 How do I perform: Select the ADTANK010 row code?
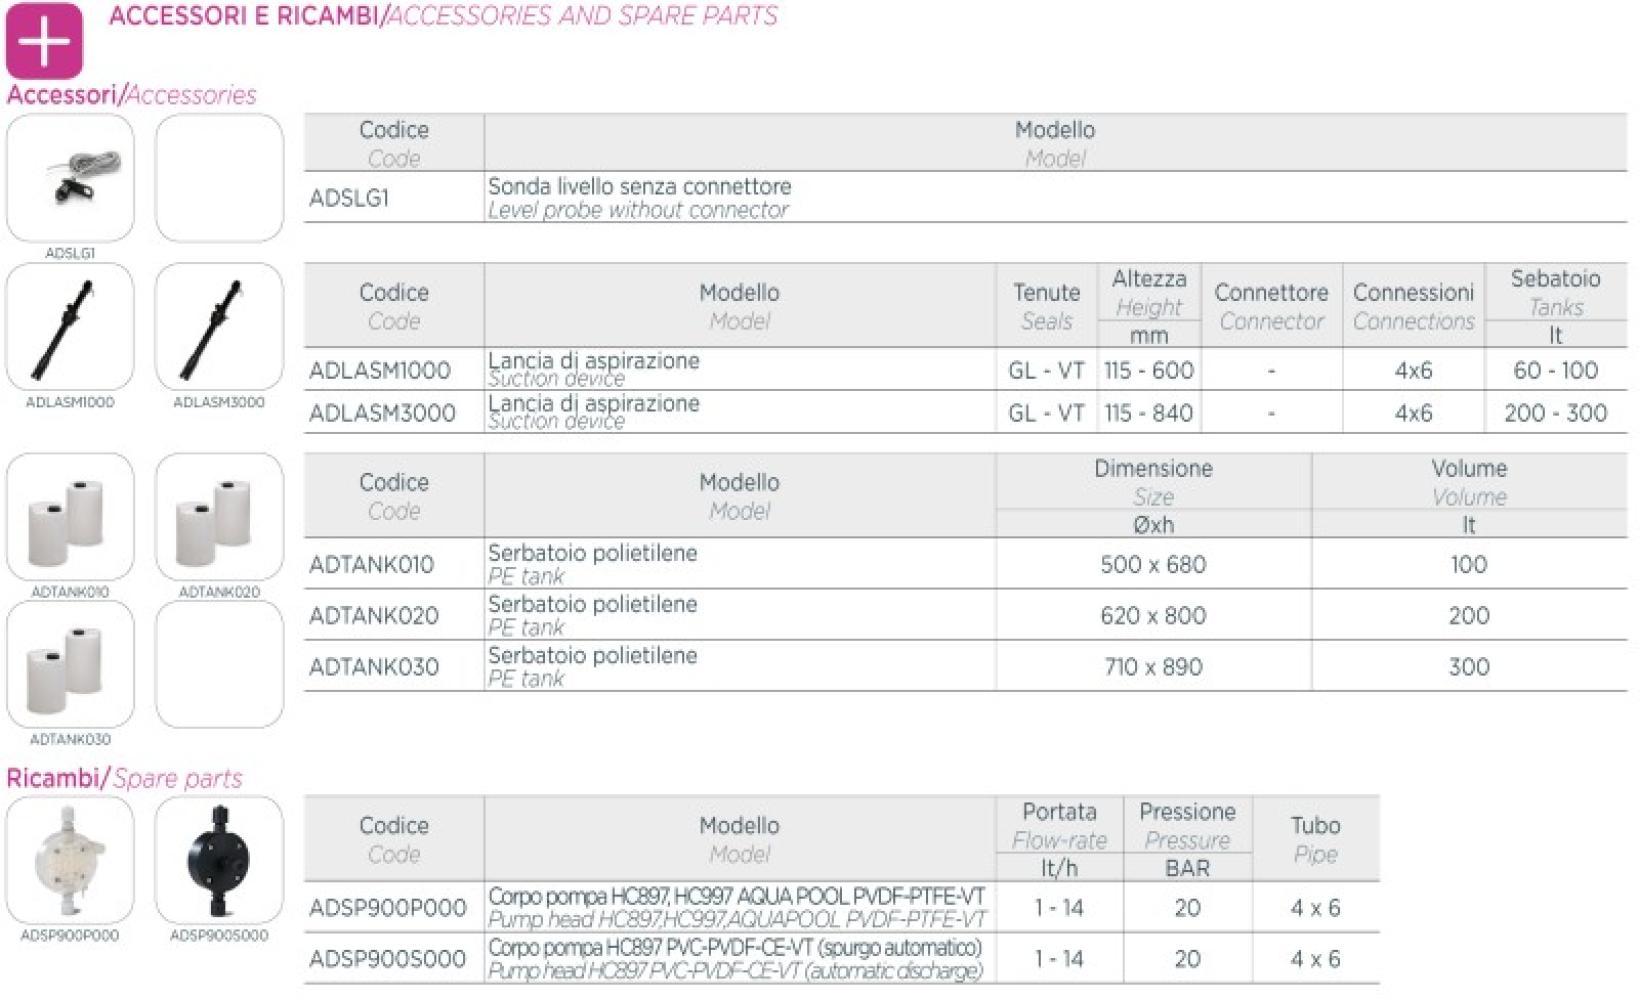[x=371, y=564]
